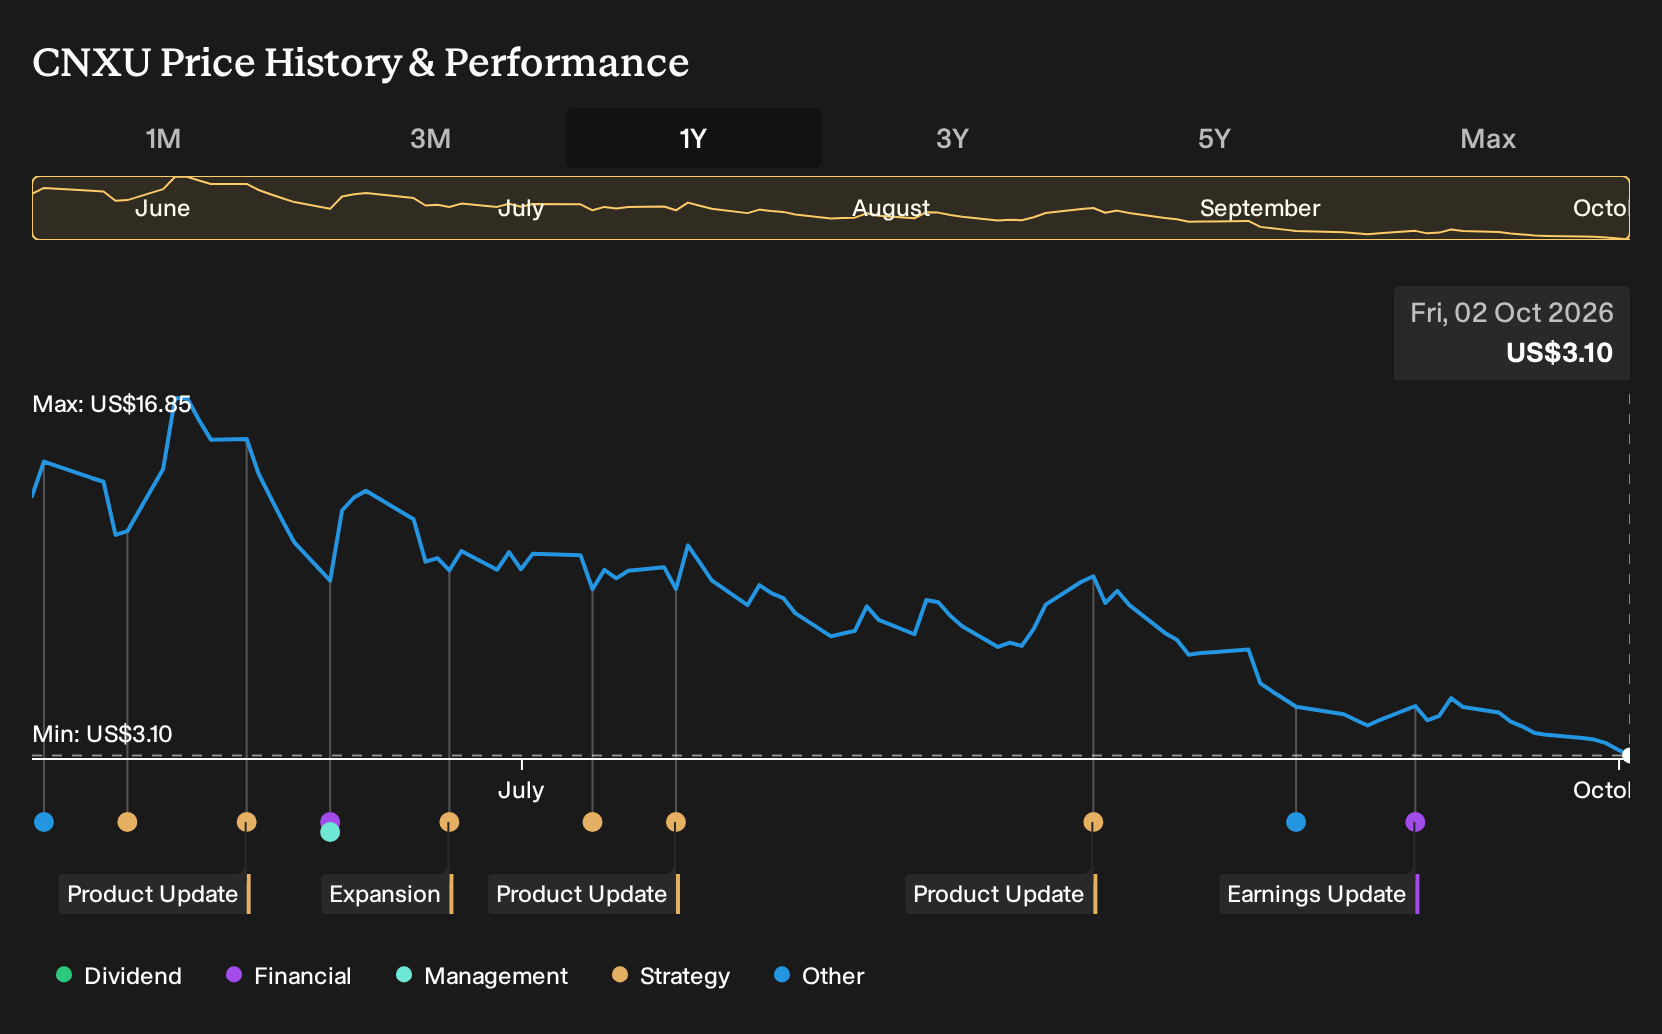Viewport: 1662px width, 1034px height.
Task: Click the orange Strategy marker just right of the July tick
Action: [592, 822]
